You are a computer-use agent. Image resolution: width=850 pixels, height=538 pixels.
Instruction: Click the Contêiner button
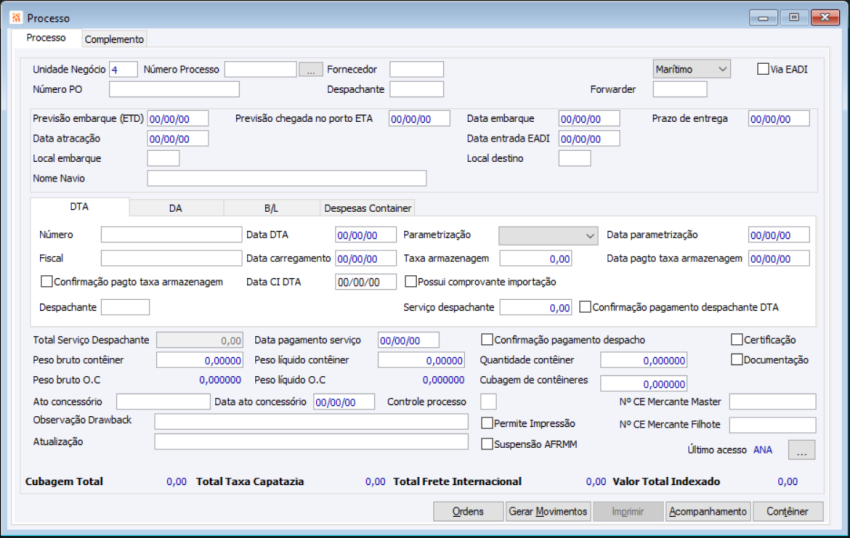788,511
